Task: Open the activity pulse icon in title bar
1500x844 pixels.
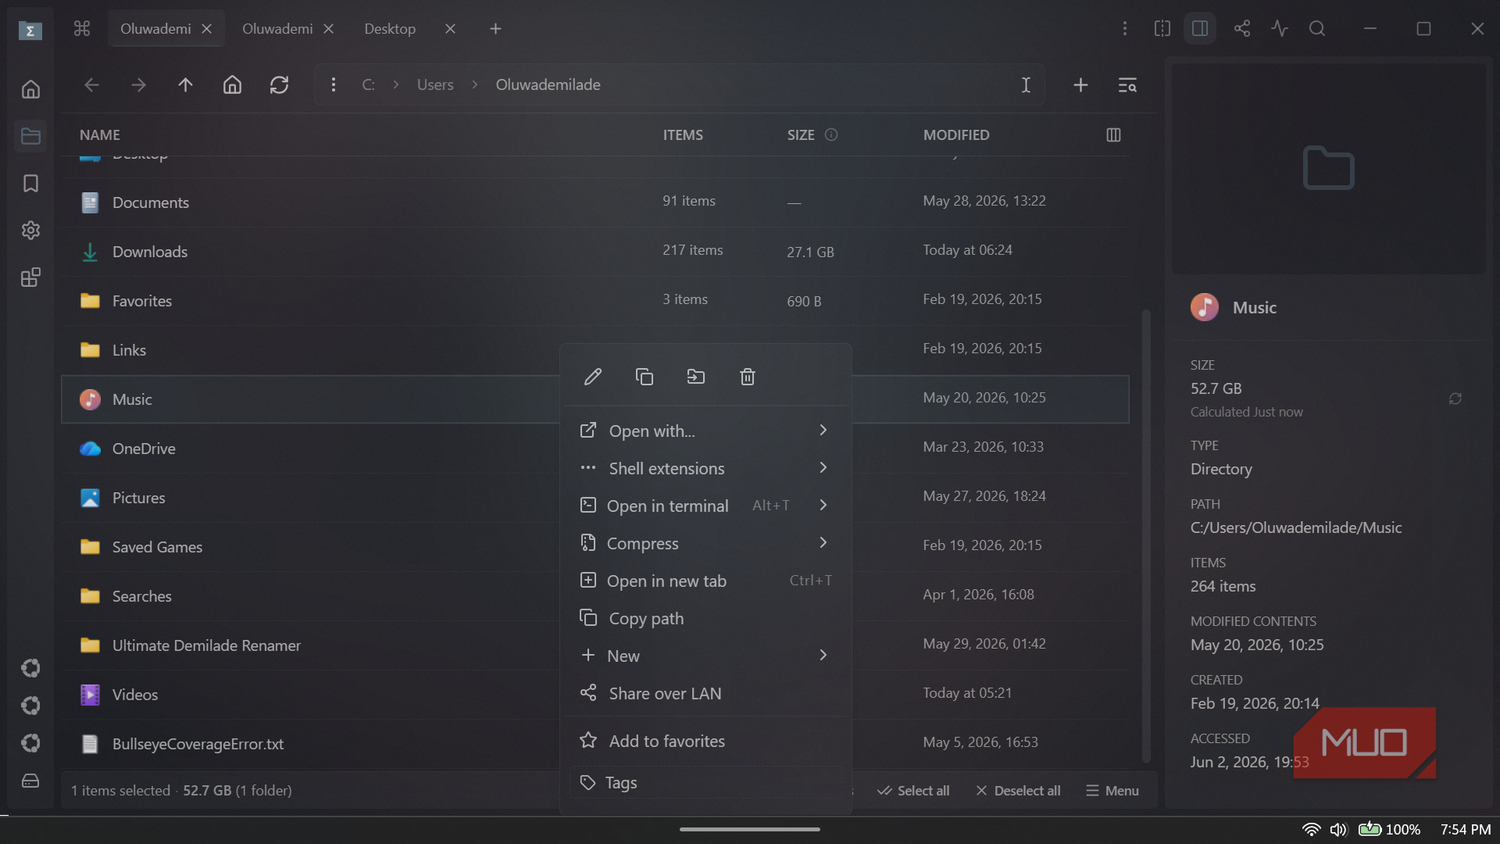Action: coord(1280,29)
